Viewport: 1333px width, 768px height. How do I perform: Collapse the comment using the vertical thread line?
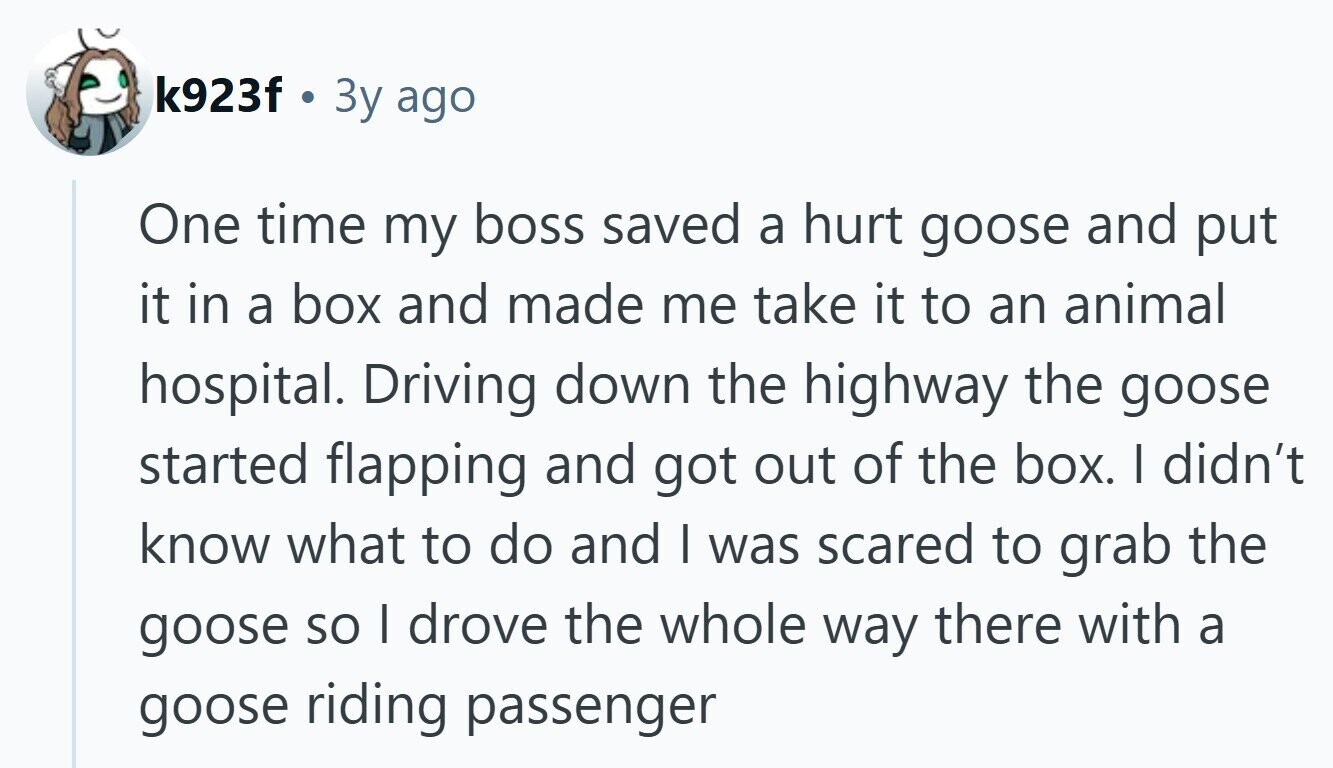(x=74, y=470)
